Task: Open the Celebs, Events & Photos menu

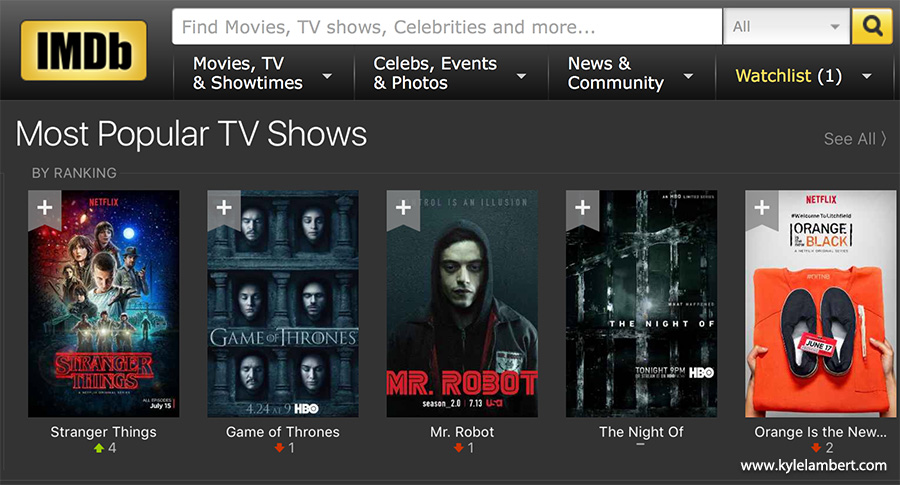Action: click(435, 73)
